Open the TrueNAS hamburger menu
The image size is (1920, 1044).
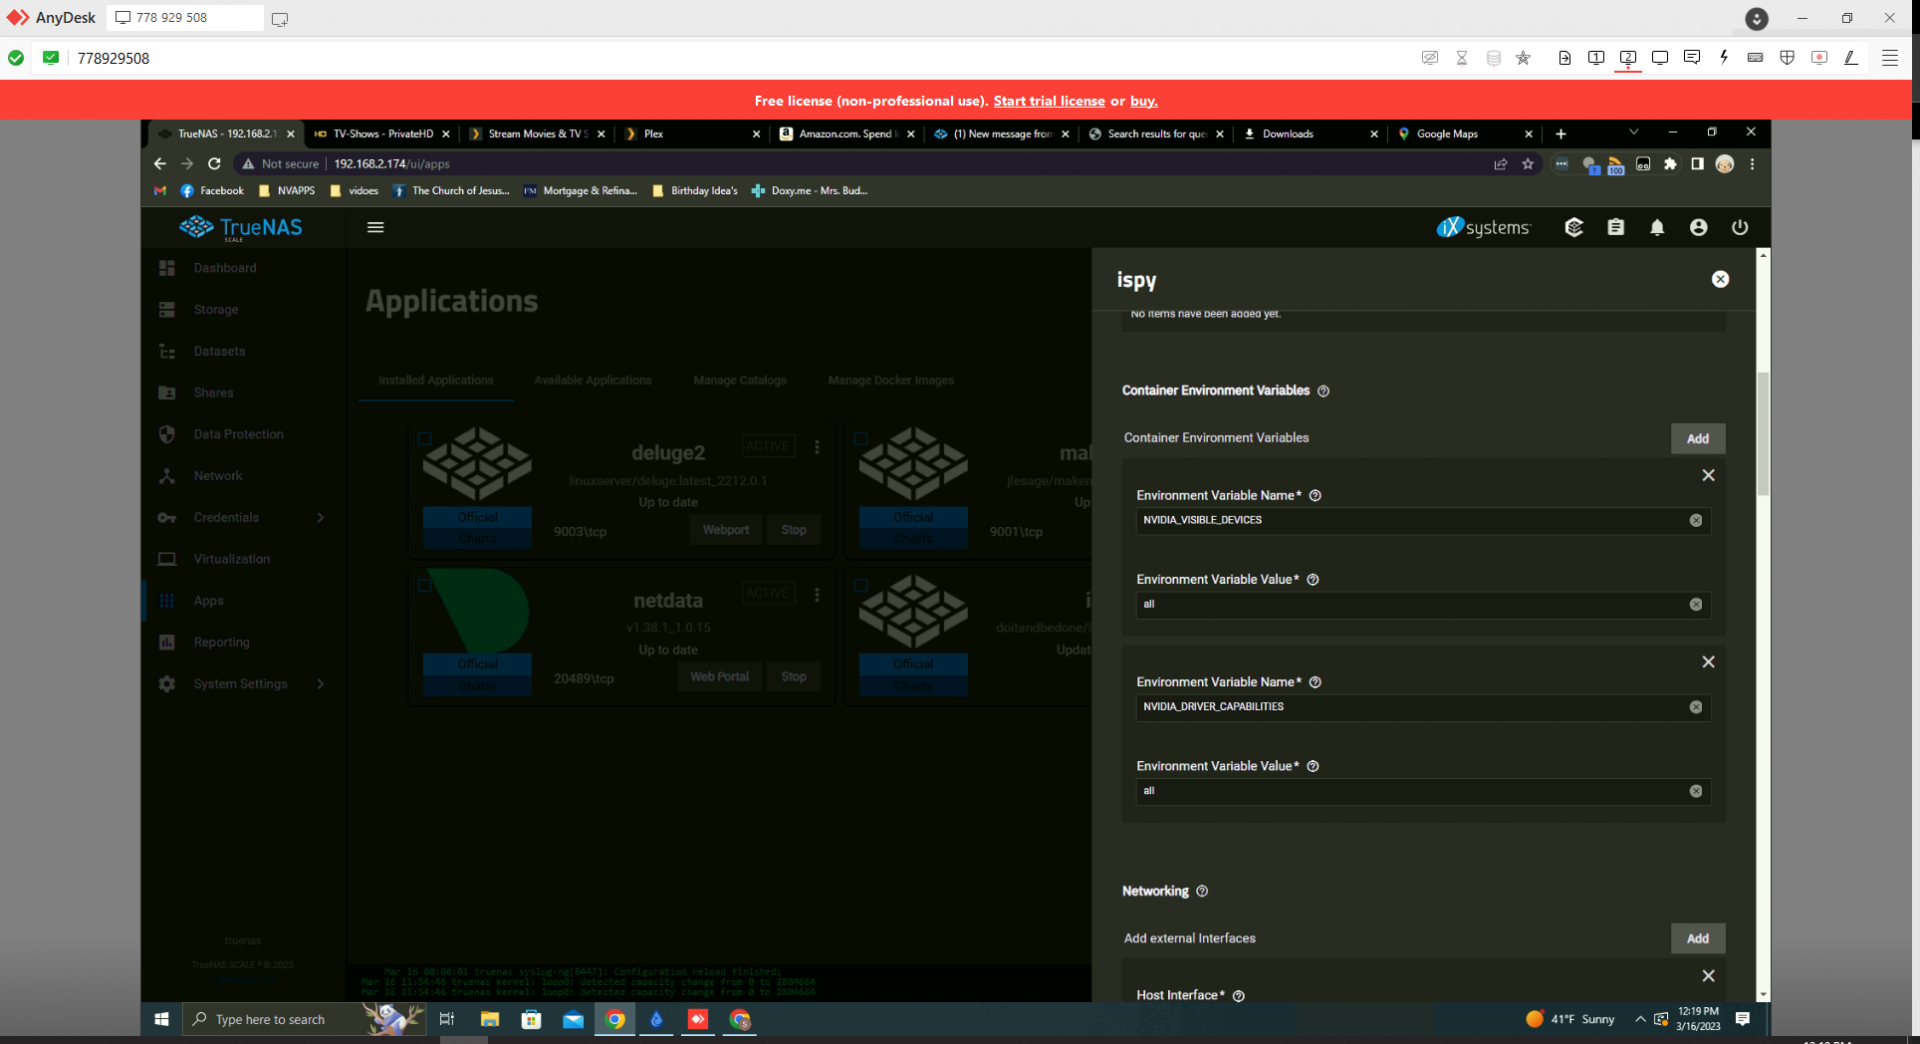coord(375,227)
